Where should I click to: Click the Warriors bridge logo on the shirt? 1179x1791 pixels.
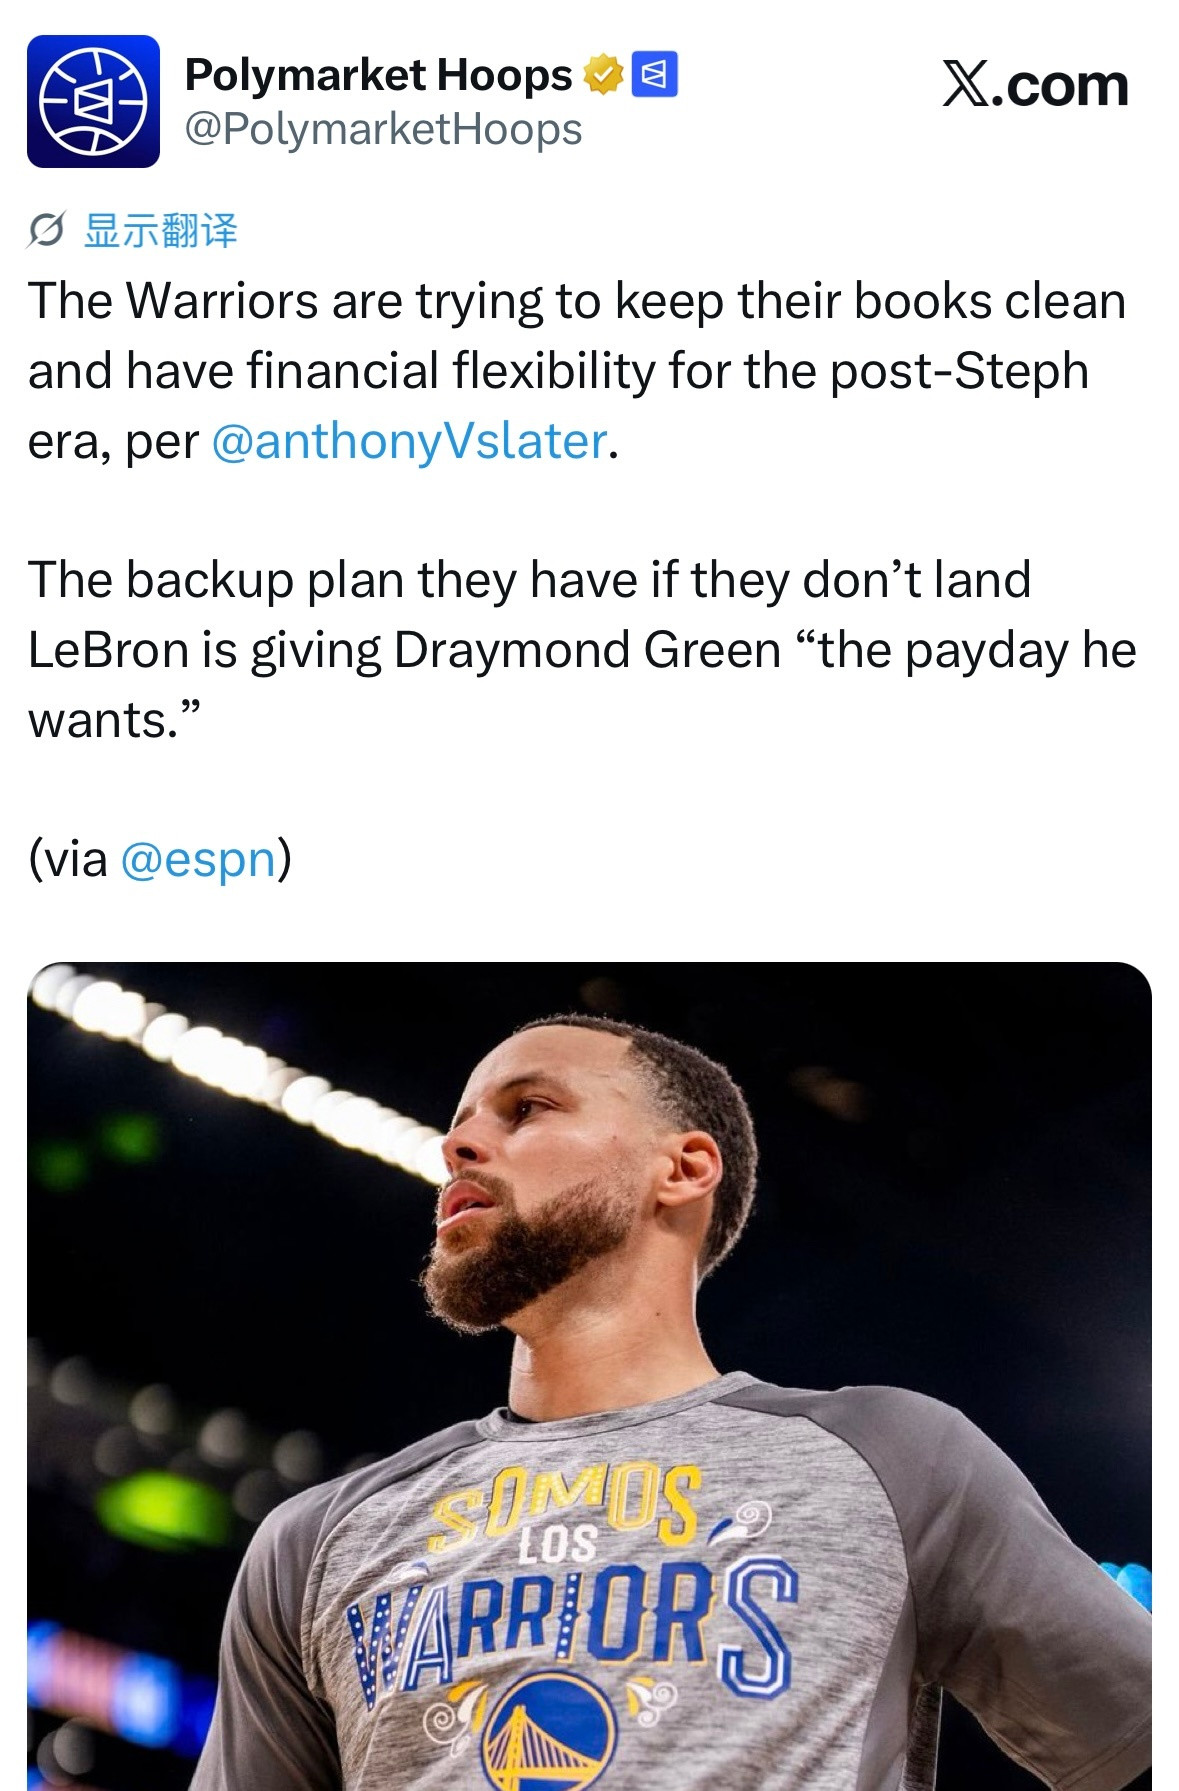coord(548,1735)
